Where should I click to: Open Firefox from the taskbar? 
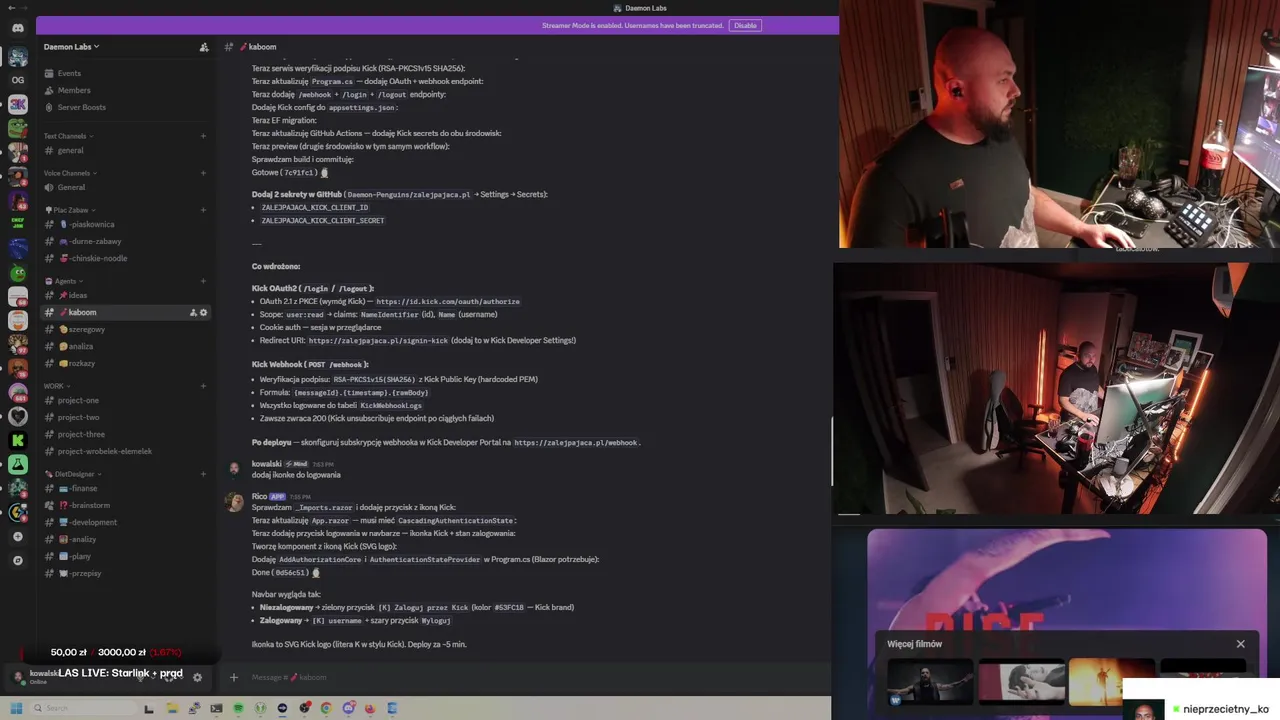coord(370,708)
